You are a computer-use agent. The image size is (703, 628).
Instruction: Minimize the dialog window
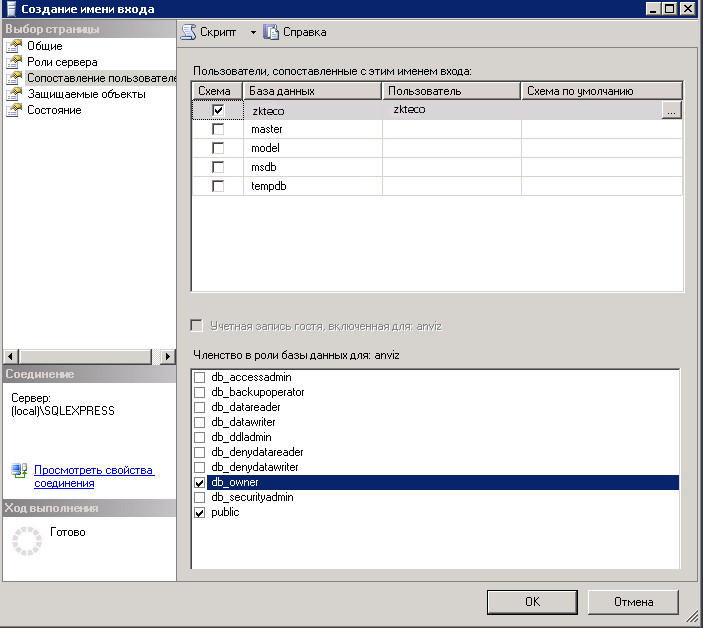[654, 9]
